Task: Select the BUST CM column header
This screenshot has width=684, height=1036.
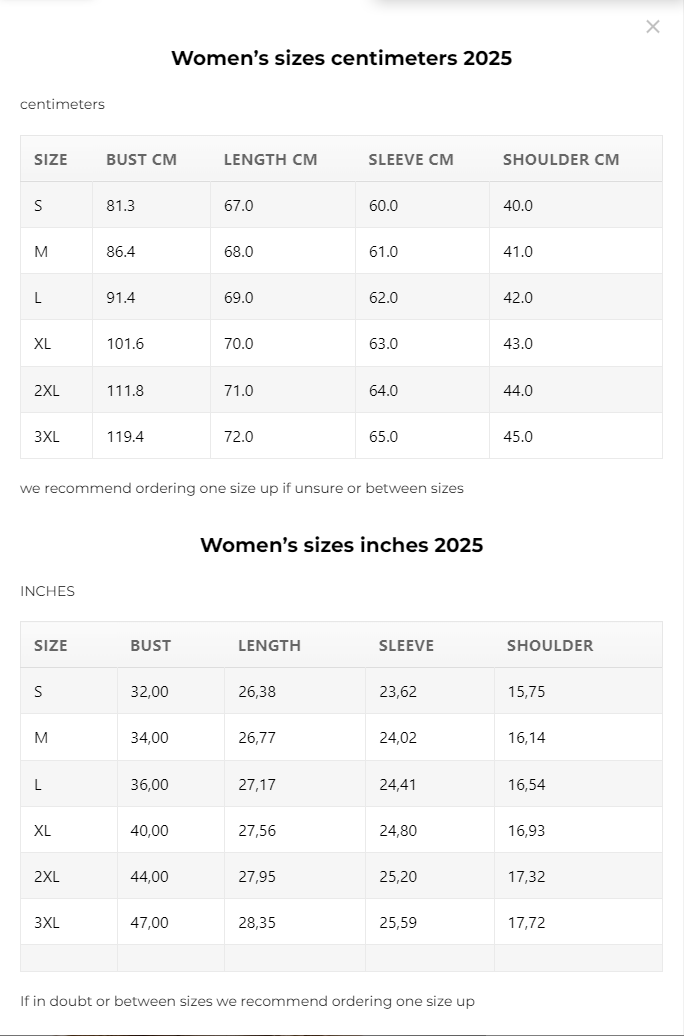Action: click(x=141, y=160)
